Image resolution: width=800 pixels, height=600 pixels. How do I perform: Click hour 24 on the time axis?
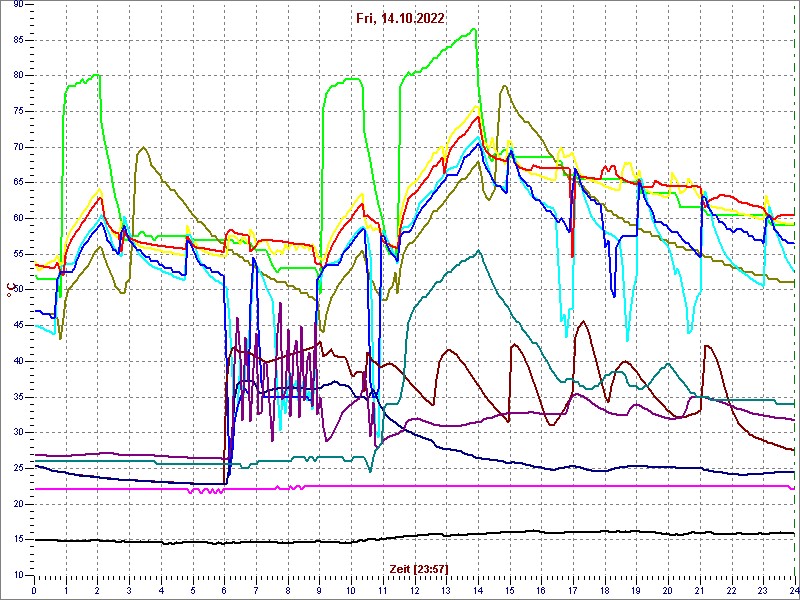pyautogui.click(x=794, y=590)
